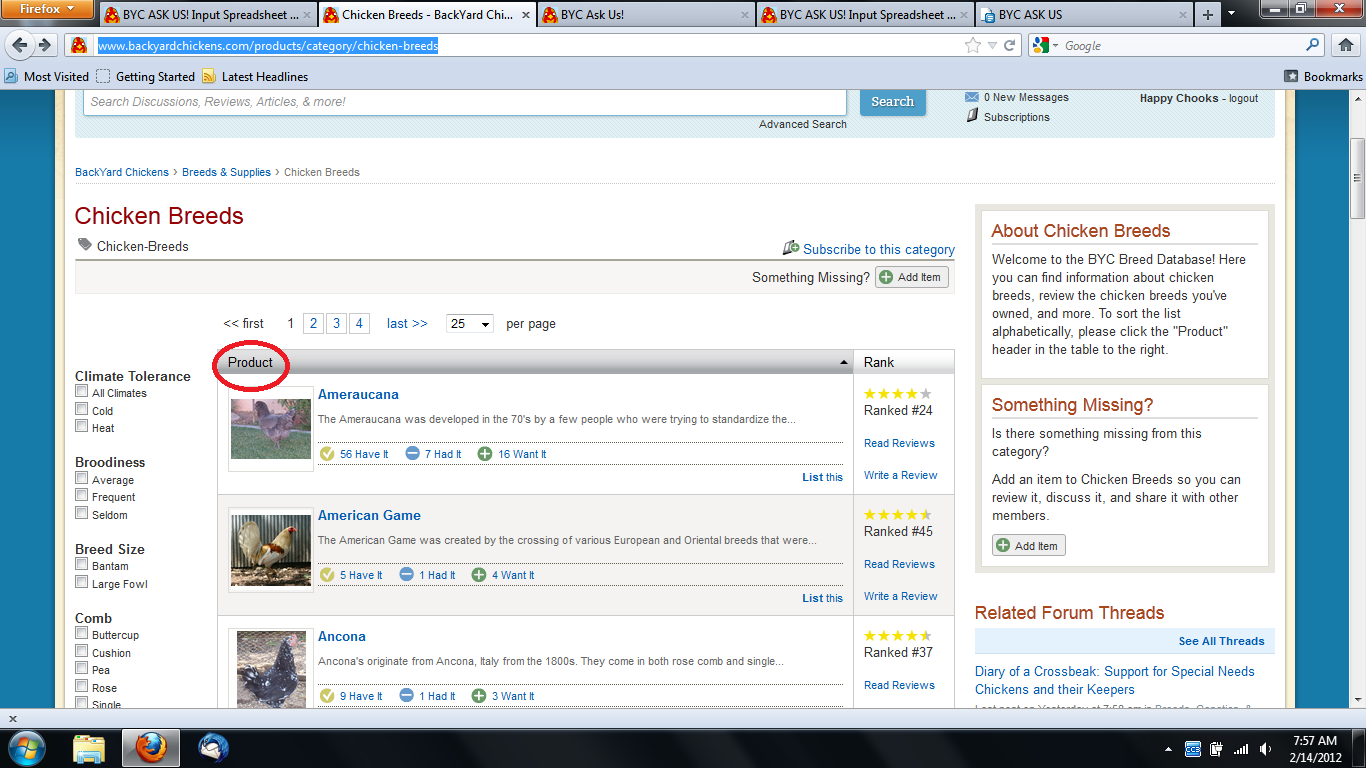
Task: Expand the Firefox application menu
Action: (x=48, y=9)
